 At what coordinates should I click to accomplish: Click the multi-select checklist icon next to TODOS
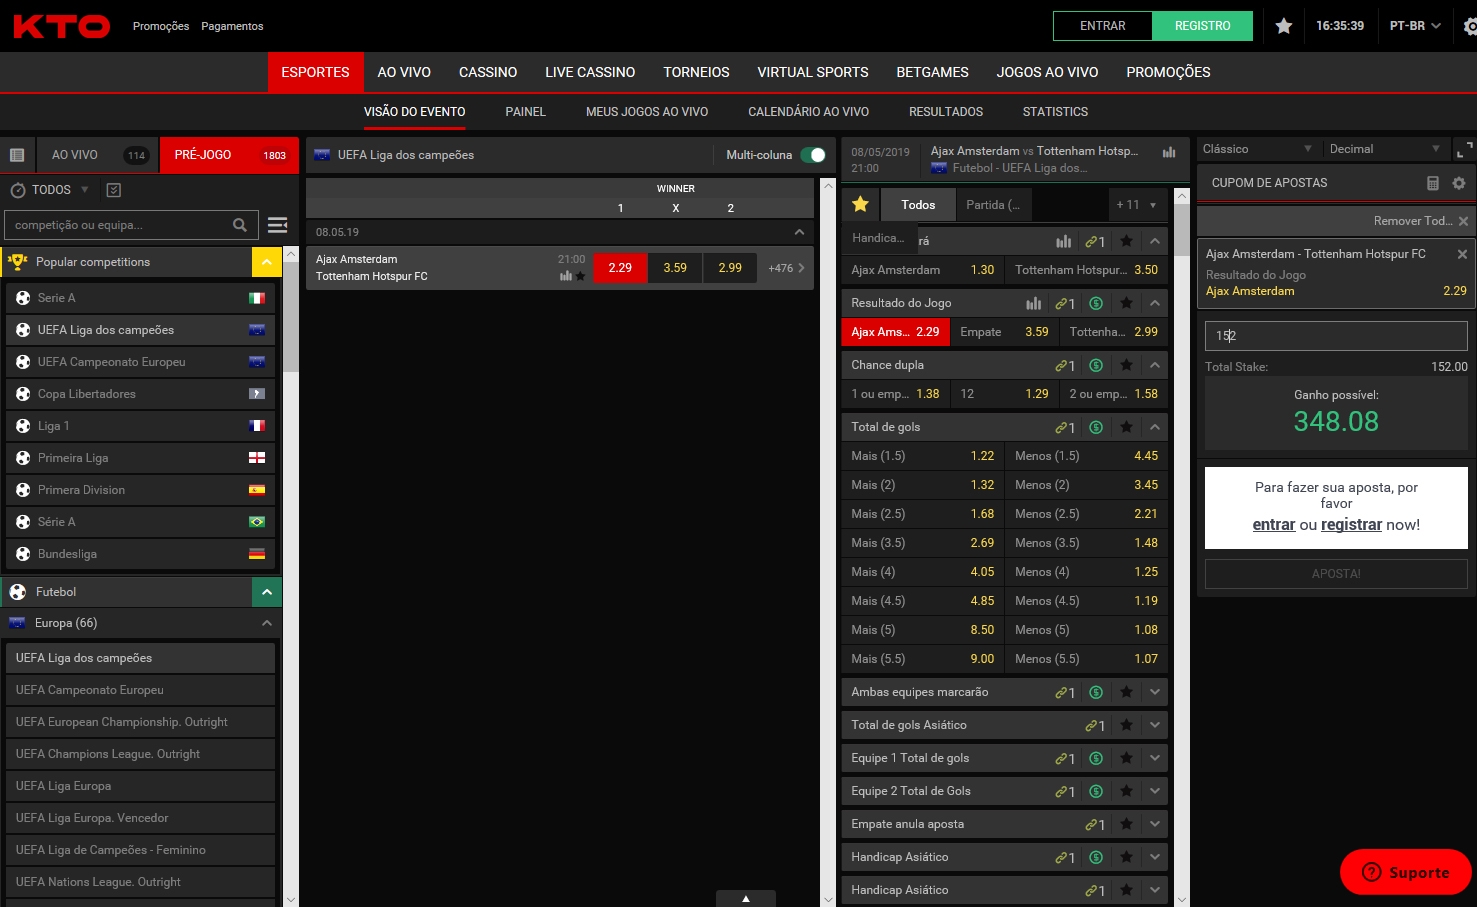[113, 190]
